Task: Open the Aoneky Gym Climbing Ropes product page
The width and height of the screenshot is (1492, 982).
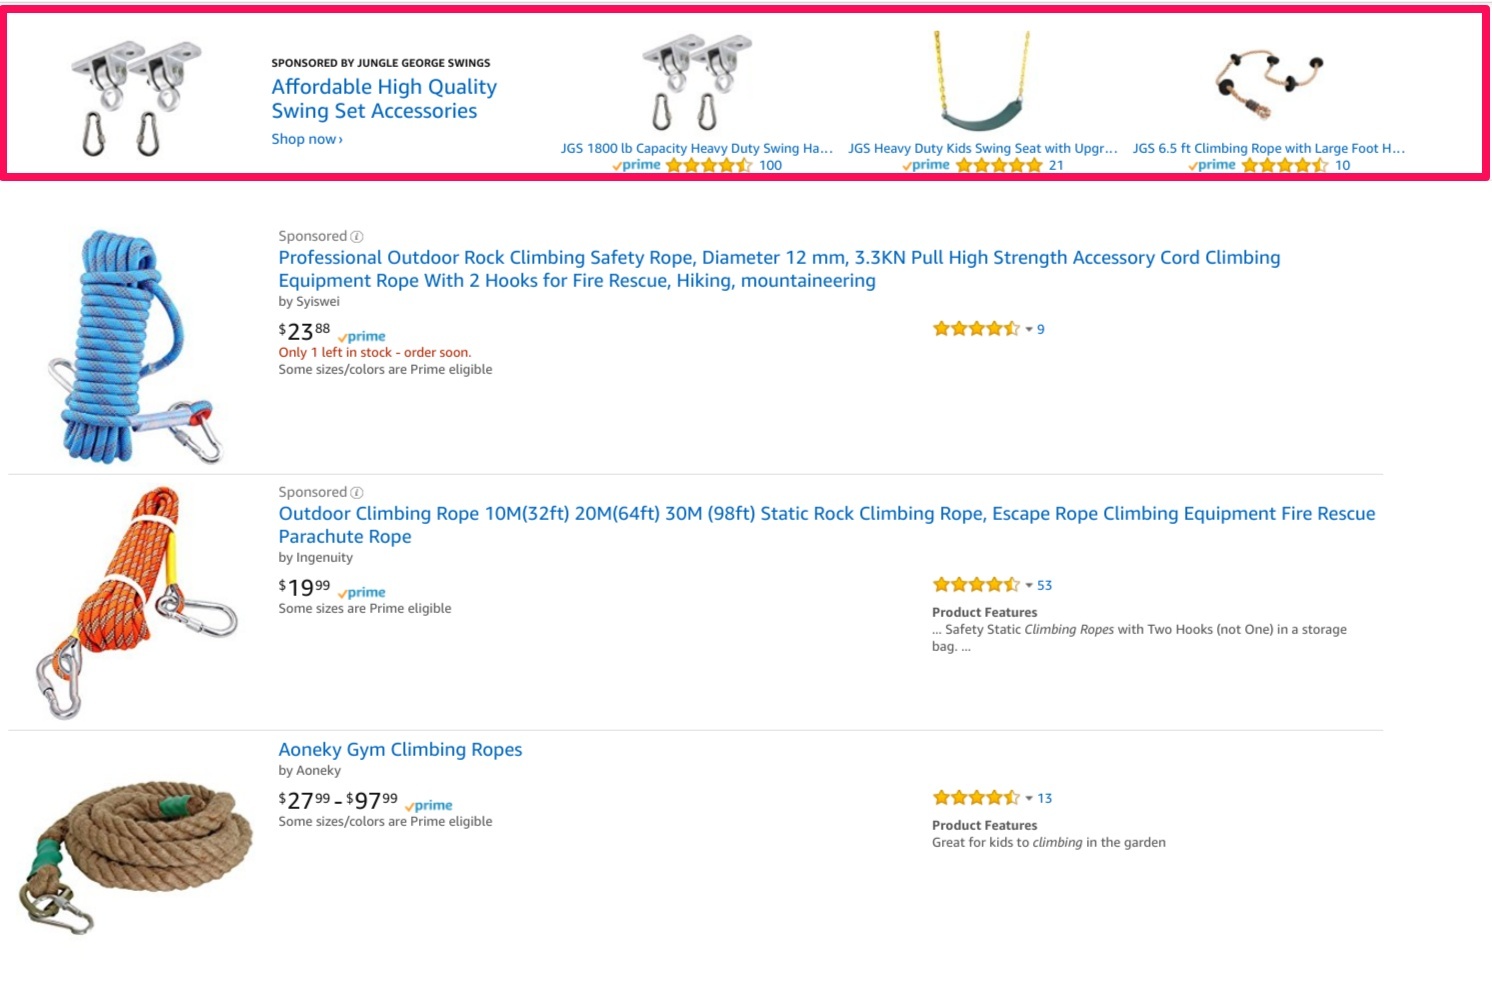Action: click(400, 749)
